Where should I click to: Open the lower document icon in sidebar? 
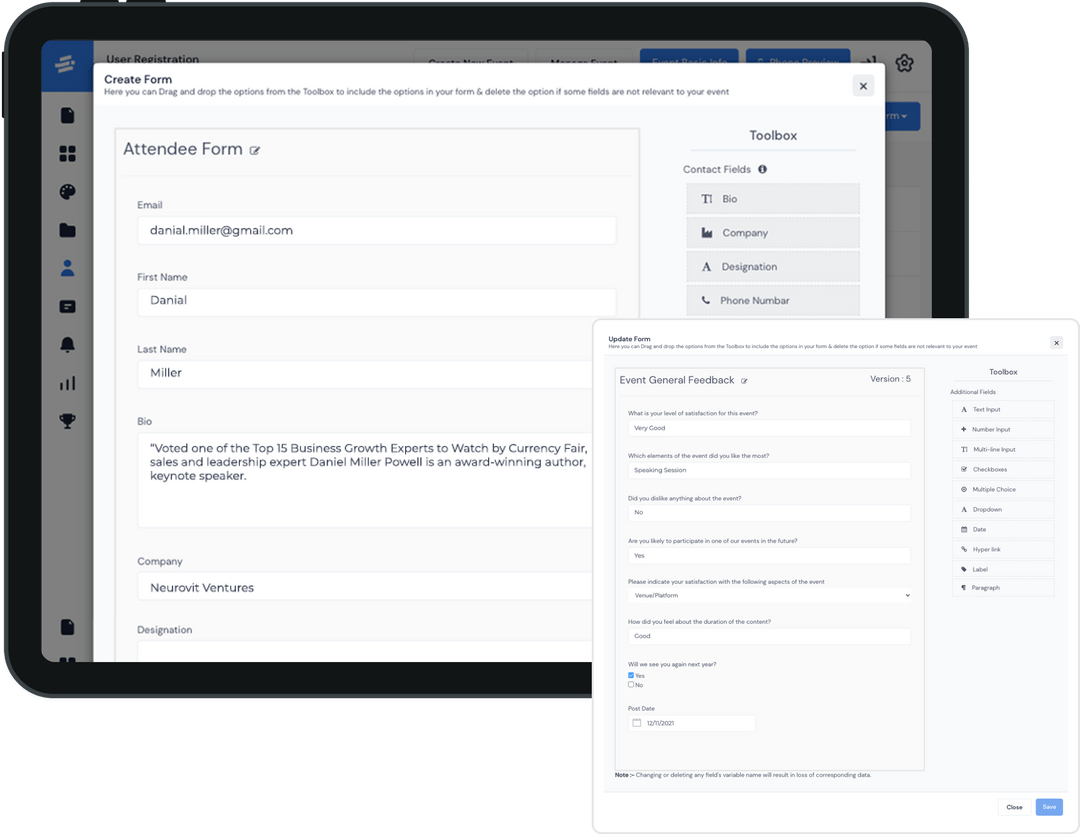coord(68,627)
